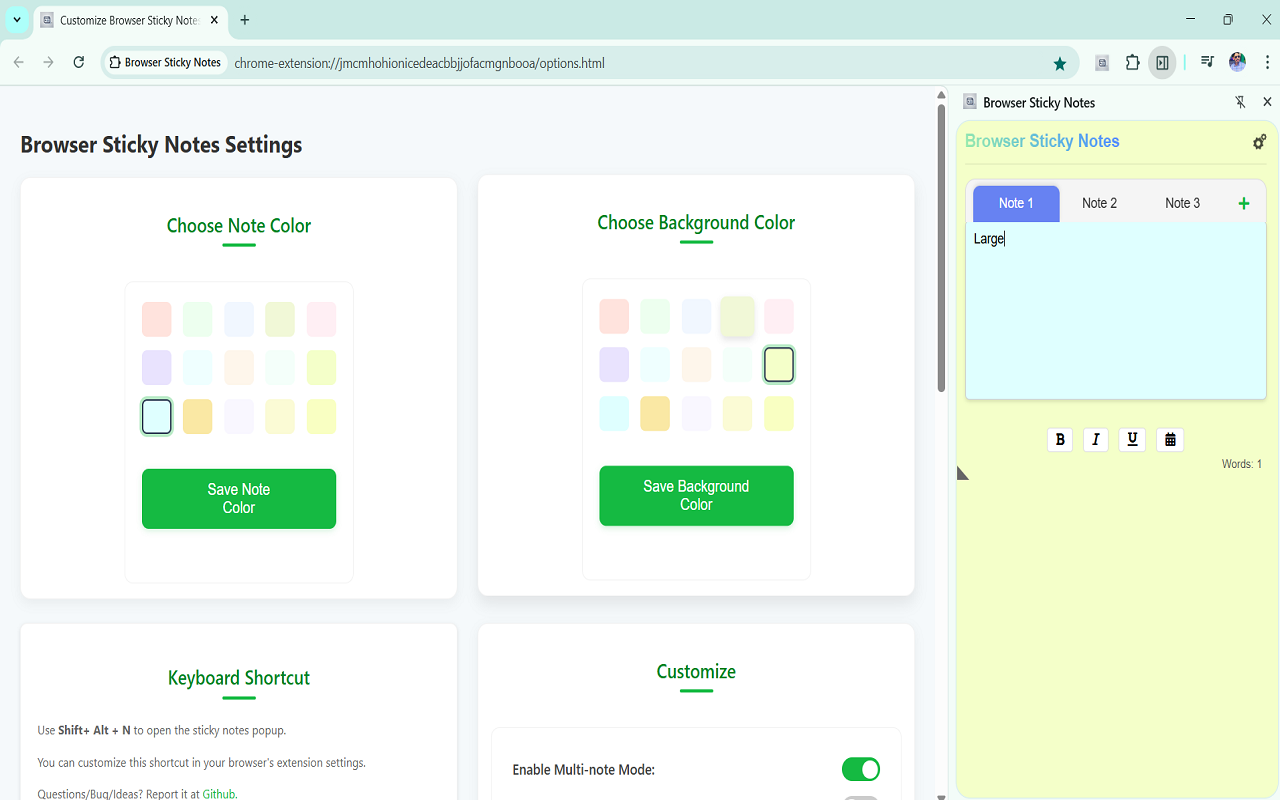Click the Keyboard Shortcut heading
The height and width of the screenshot is (800, 1280).
[239, 677]
